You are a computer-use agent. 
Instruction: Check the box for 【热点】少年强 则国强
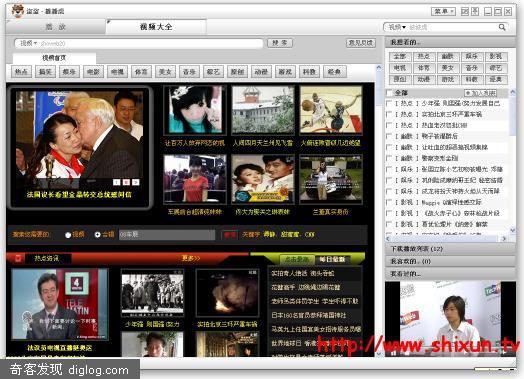389,104
